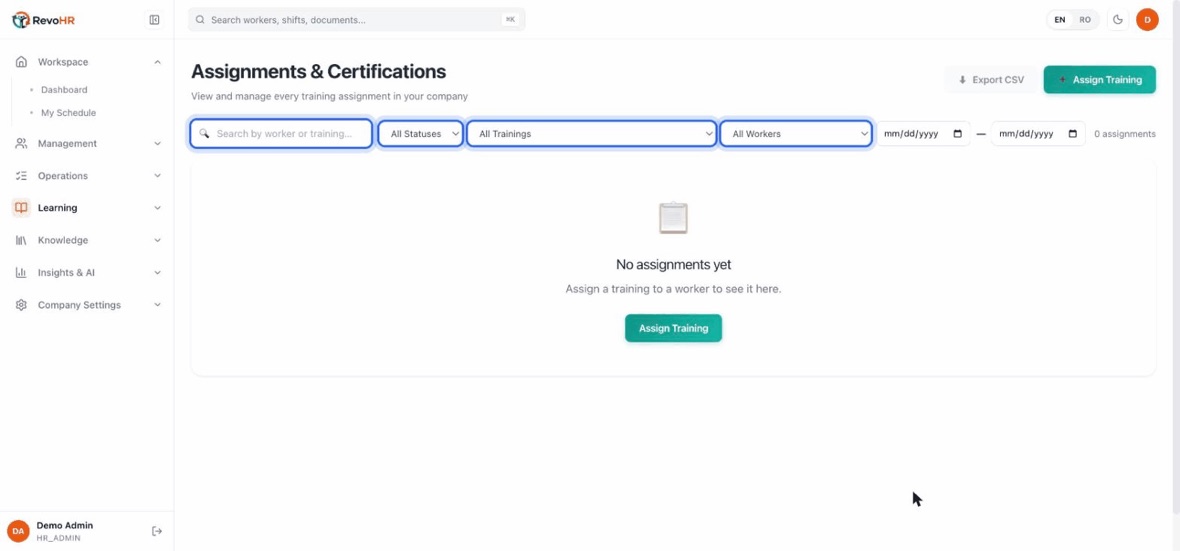Open the Learning book icon section

[x=21, y=208]
